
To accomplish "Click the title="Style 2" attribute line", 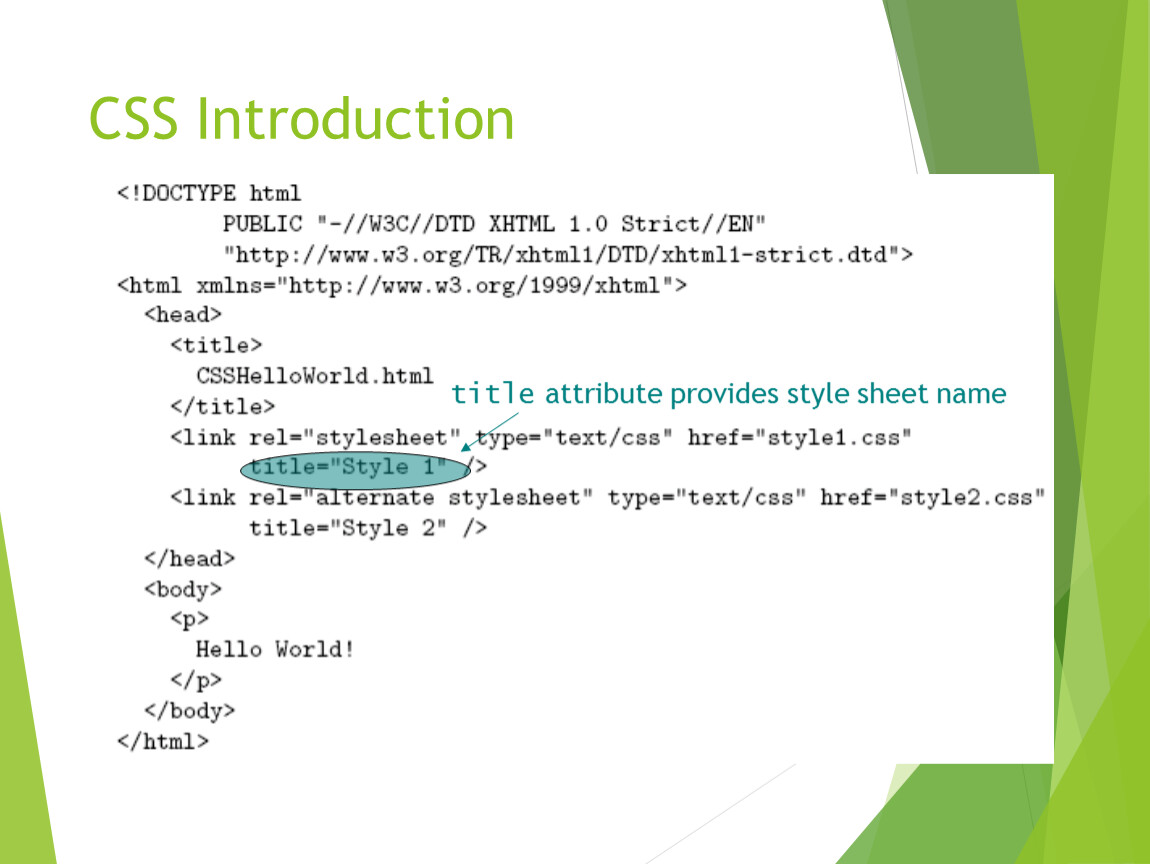I will coord(368,528).
